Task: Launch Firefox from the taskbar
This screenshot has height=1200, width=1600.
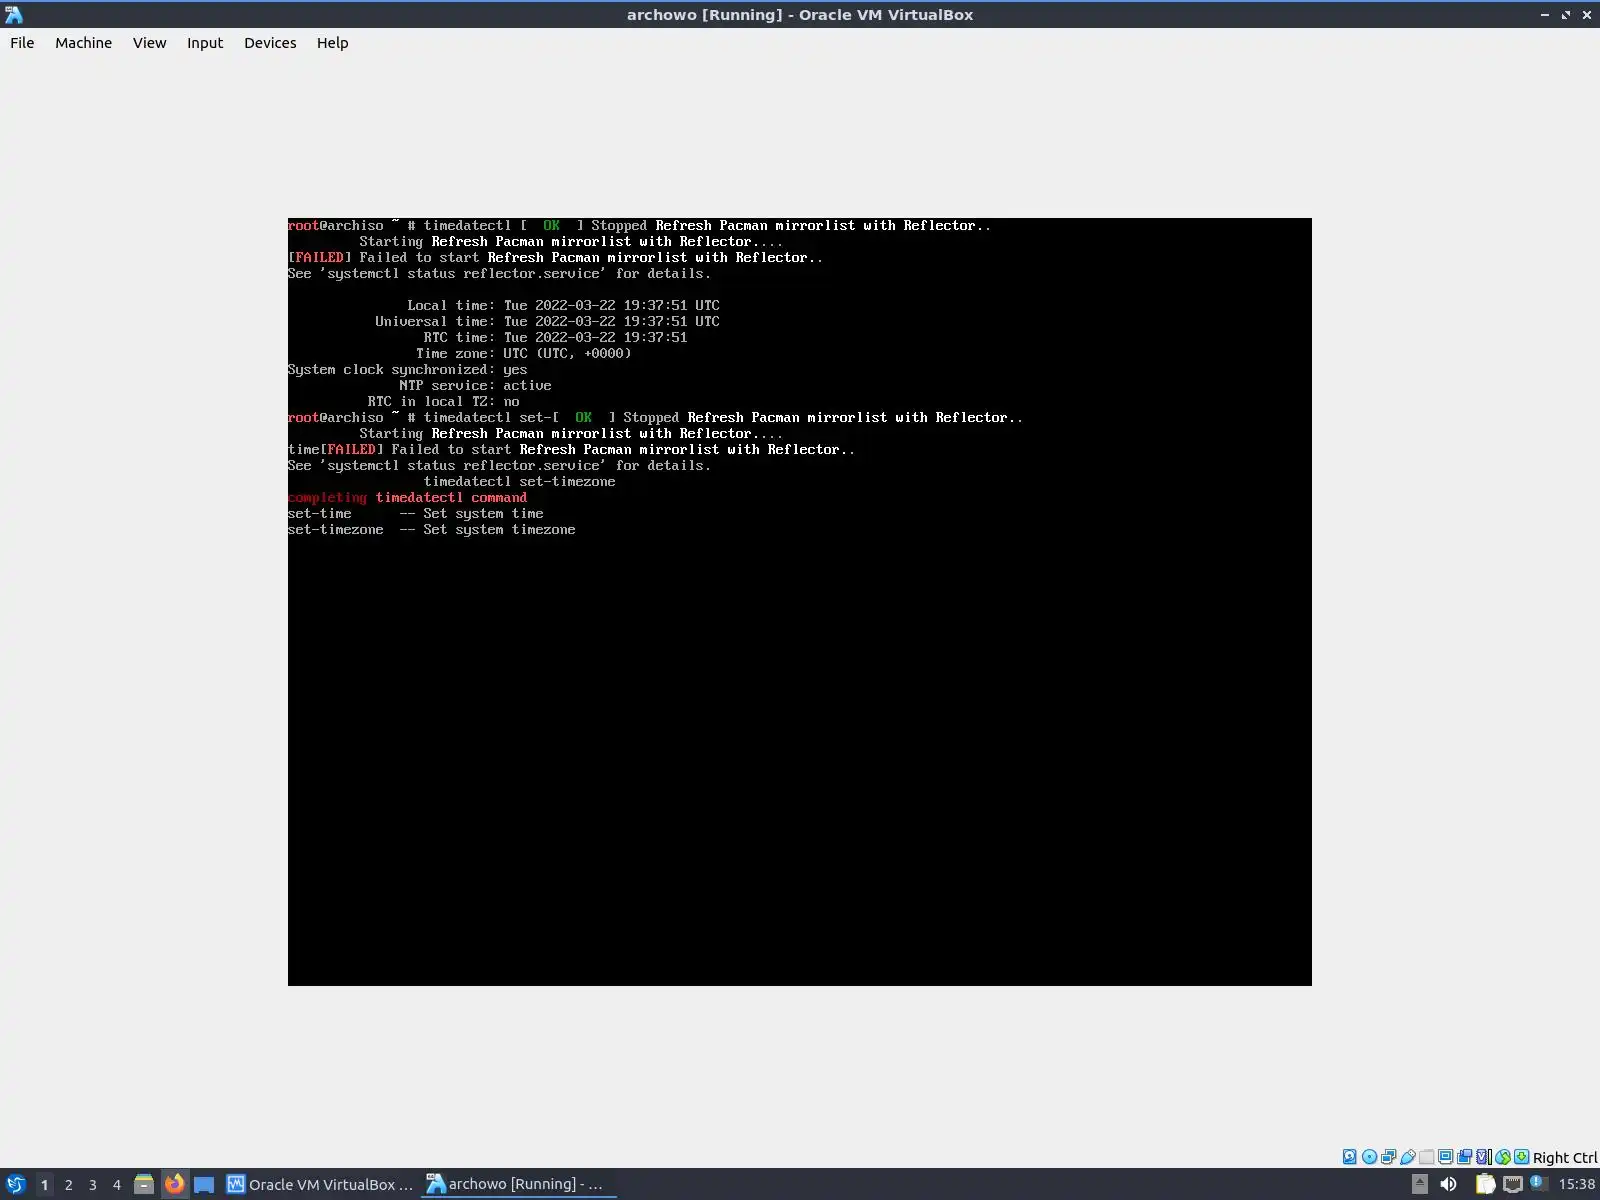Action: pyautogui.click(x=174, y=1185)
